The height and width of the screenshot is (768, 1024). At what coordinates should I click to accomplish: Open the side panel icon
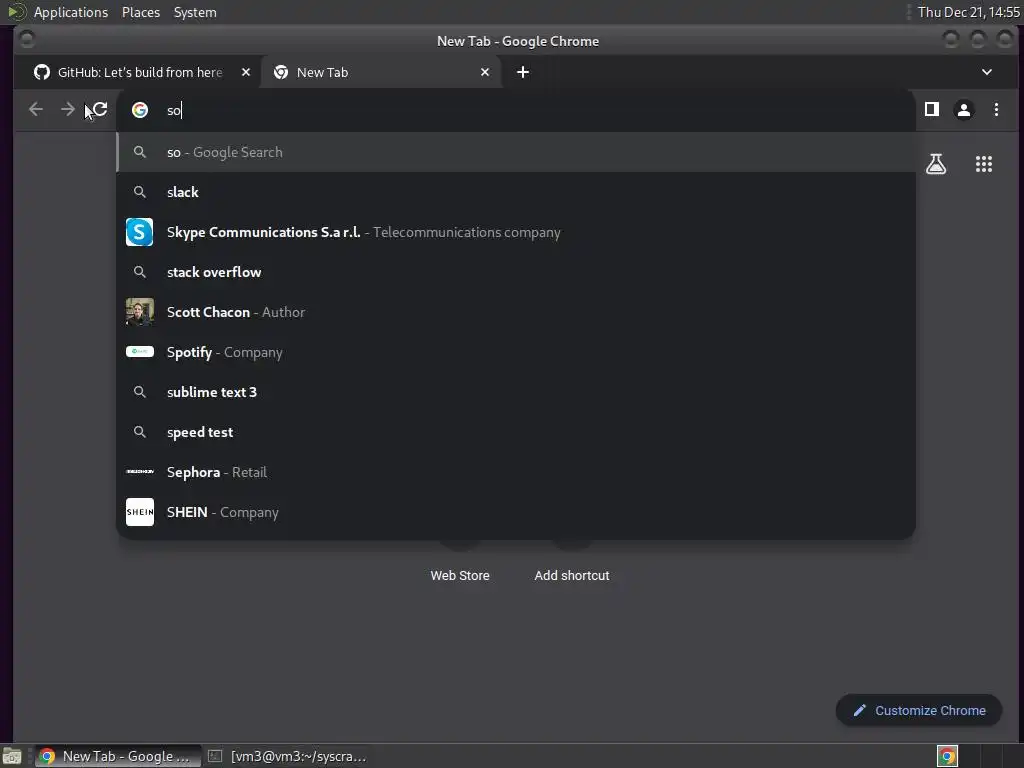pyautogui.click(x=932, y=110)
